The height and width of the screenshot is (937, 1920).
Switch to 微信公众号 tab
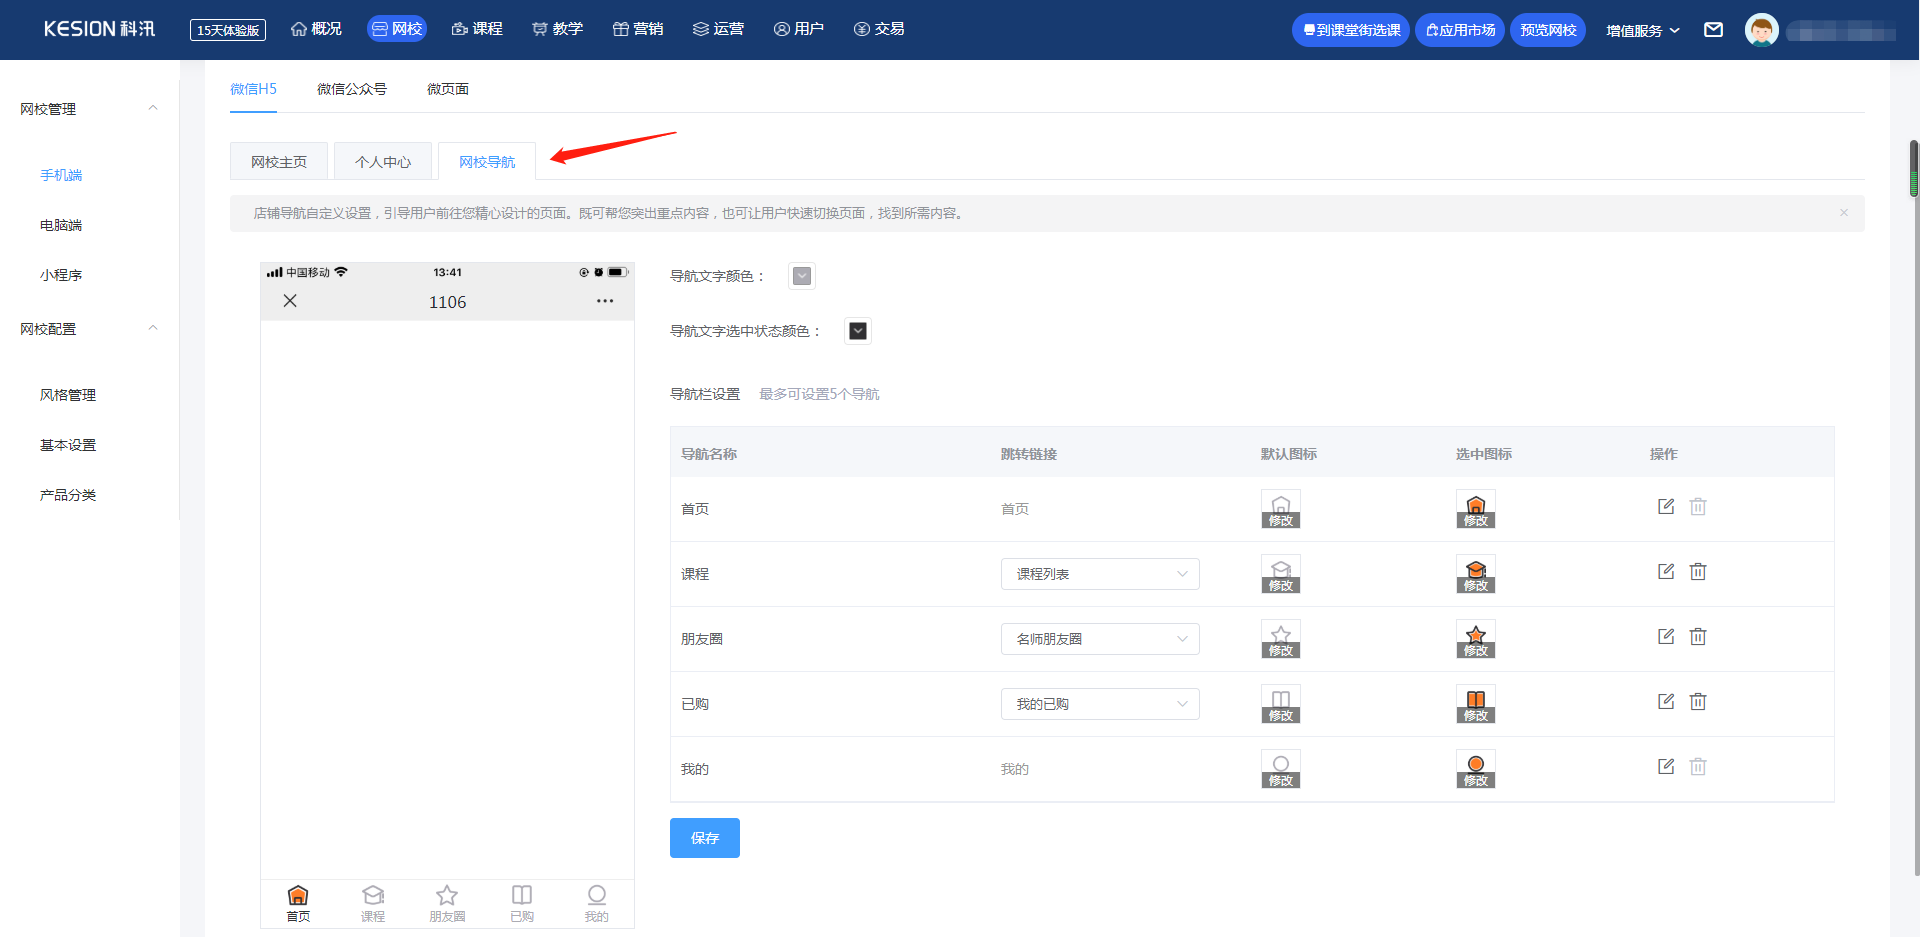[x=351, y=89]
